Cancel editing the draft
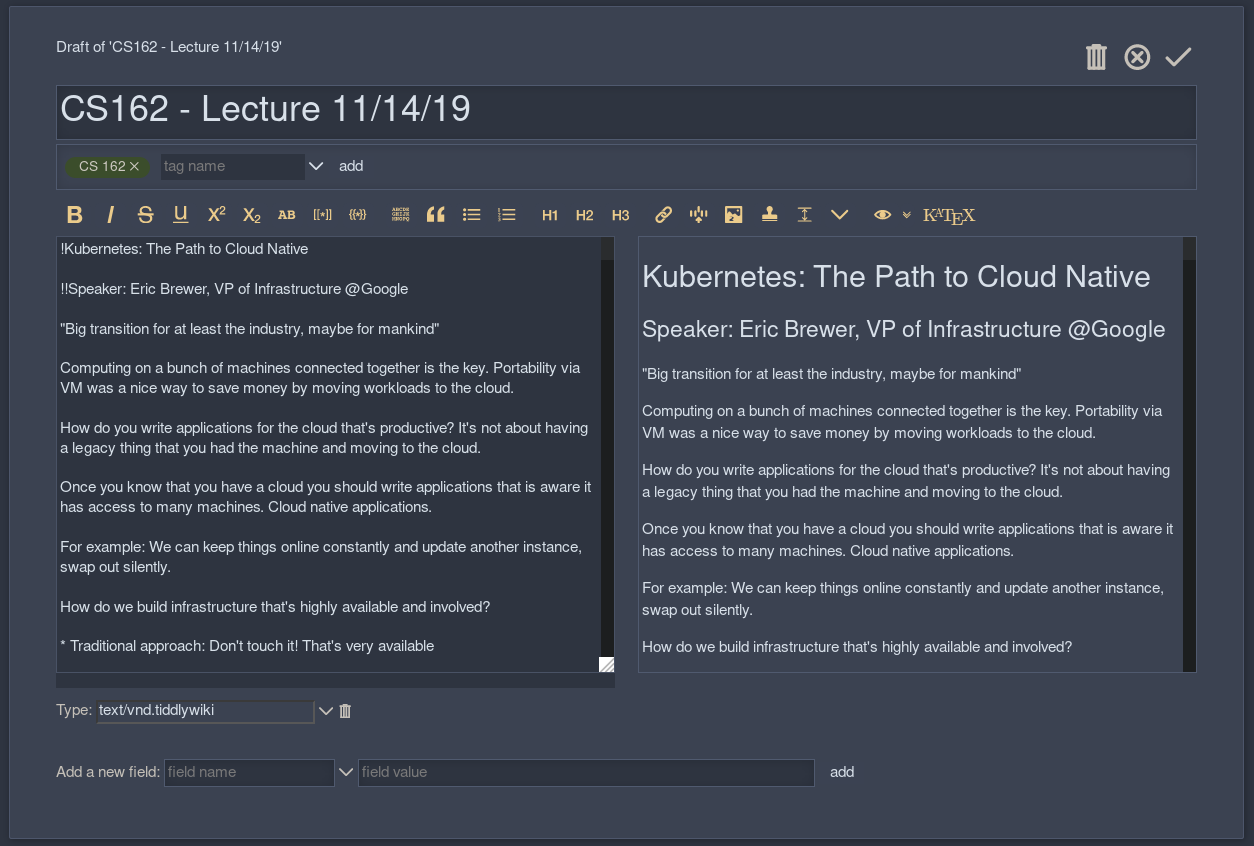This screenshot has width=1254, height=846. (1137, 57)
